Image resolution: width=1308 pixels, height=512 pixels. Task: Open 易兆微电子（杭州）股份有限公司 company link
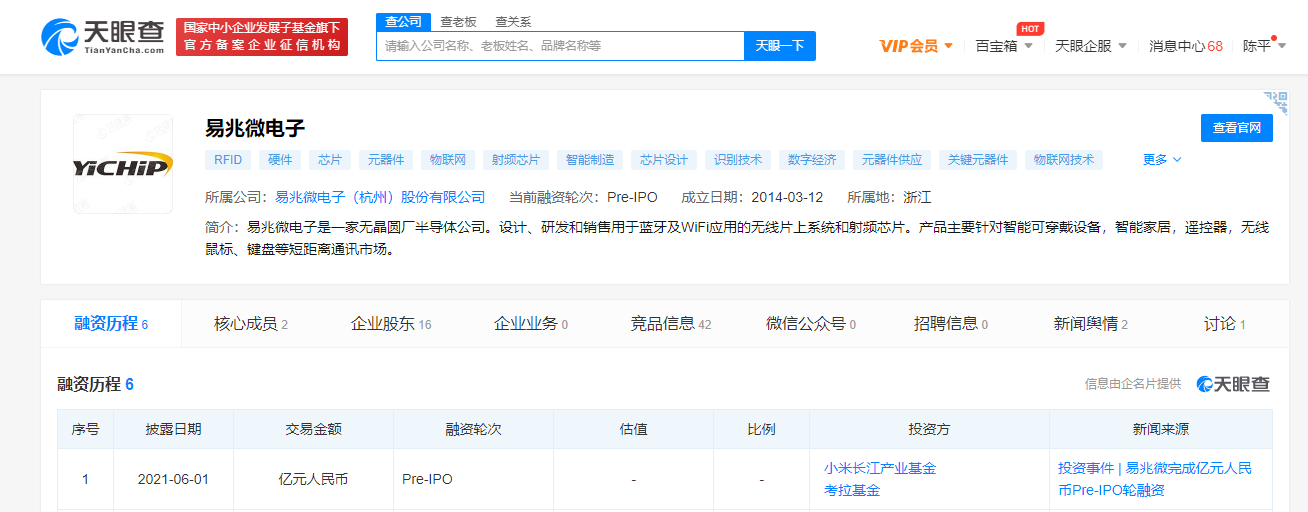point(380,197)
